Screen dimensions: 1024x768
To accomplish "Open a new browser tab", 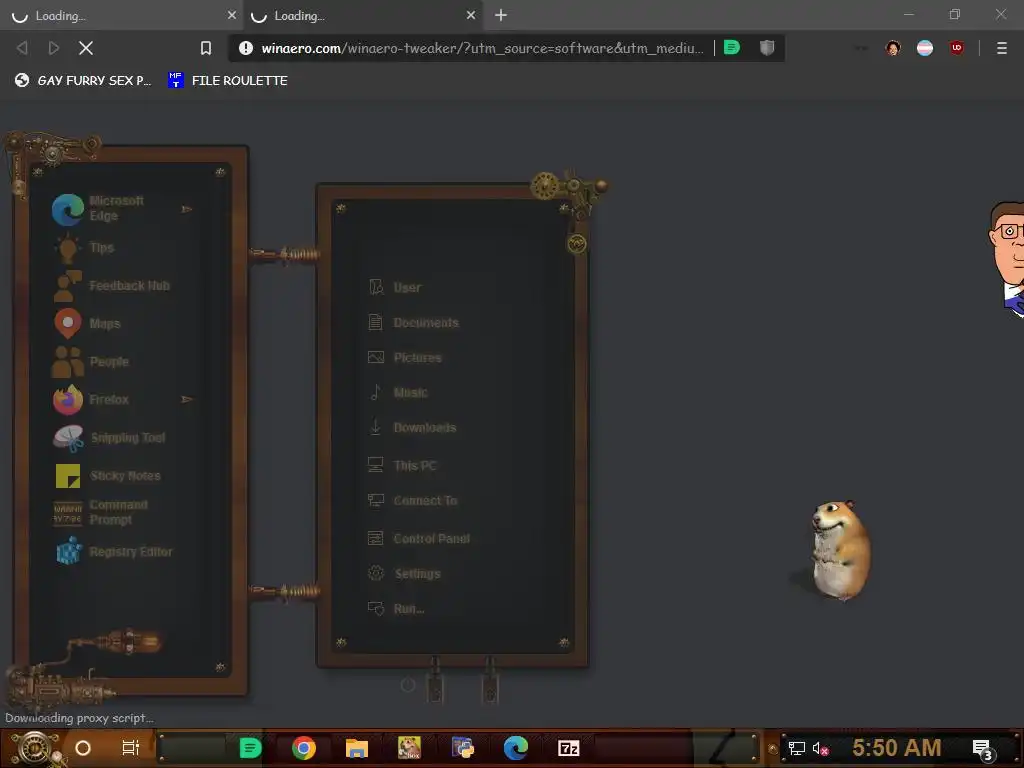I will [501, 15].
